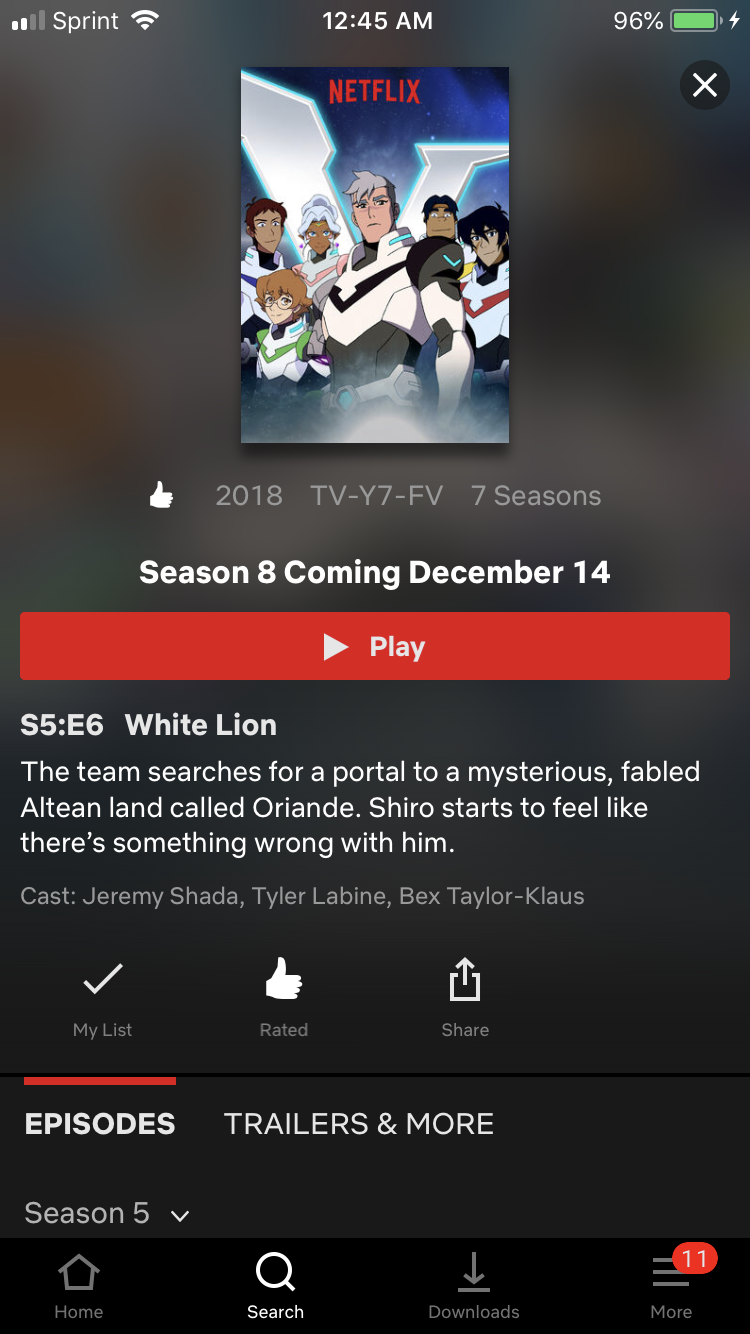Close the show details with X icon
This screenshot has height=1334, width=750.
pyautogui.click(x=705, y=86)
